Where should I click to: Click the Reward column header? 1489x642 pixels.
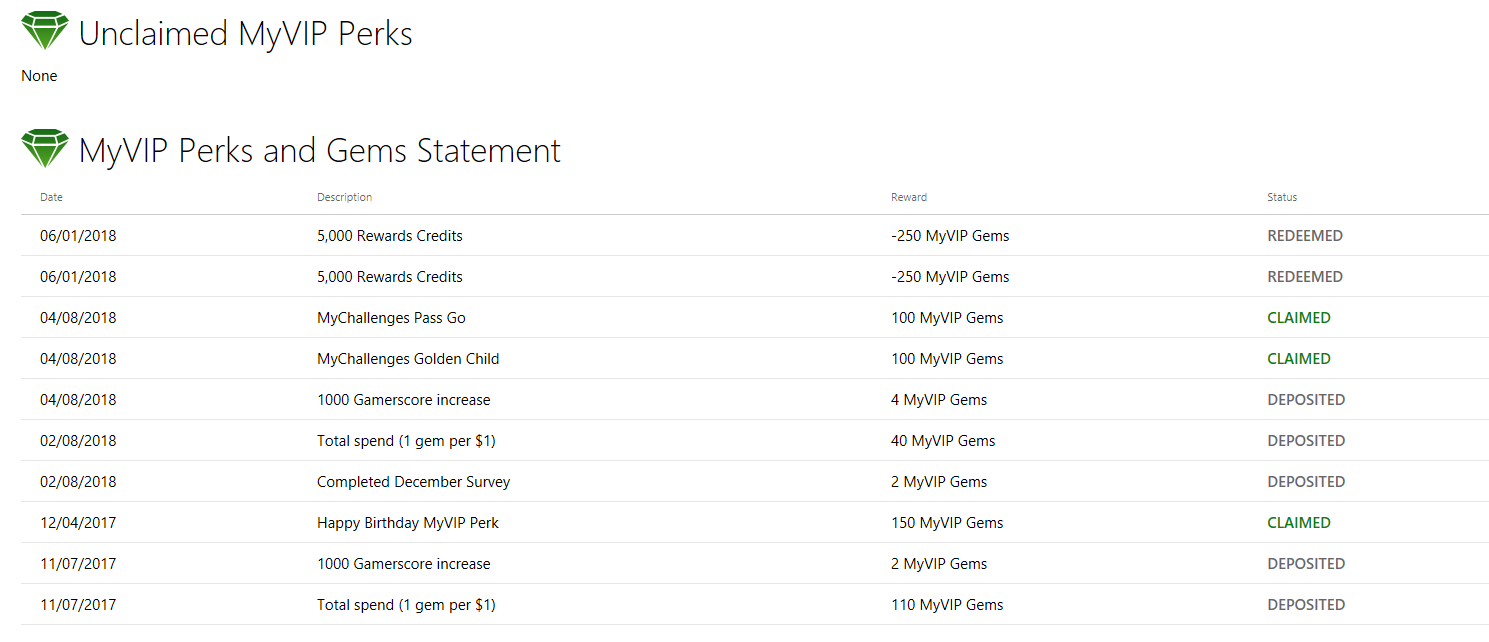click(908, 197)
